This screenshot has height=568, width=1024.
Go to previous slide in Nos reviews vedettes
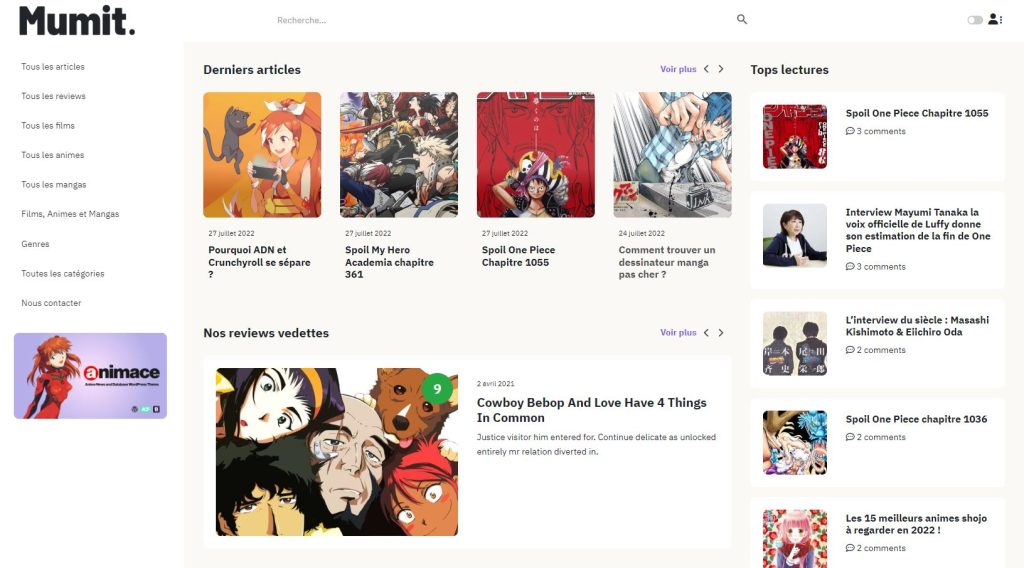point(706,333)
